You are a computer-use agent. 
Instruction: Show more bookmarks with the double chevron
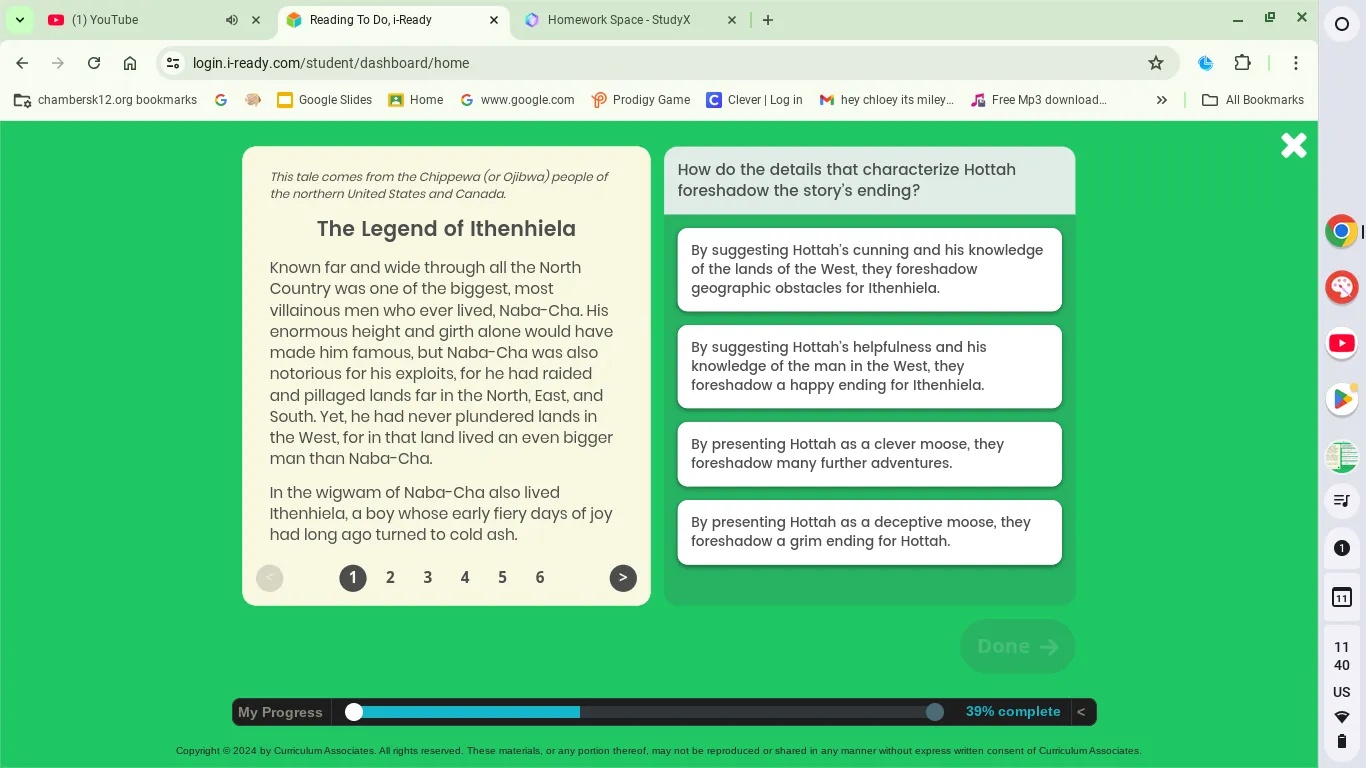point(1161,100)
